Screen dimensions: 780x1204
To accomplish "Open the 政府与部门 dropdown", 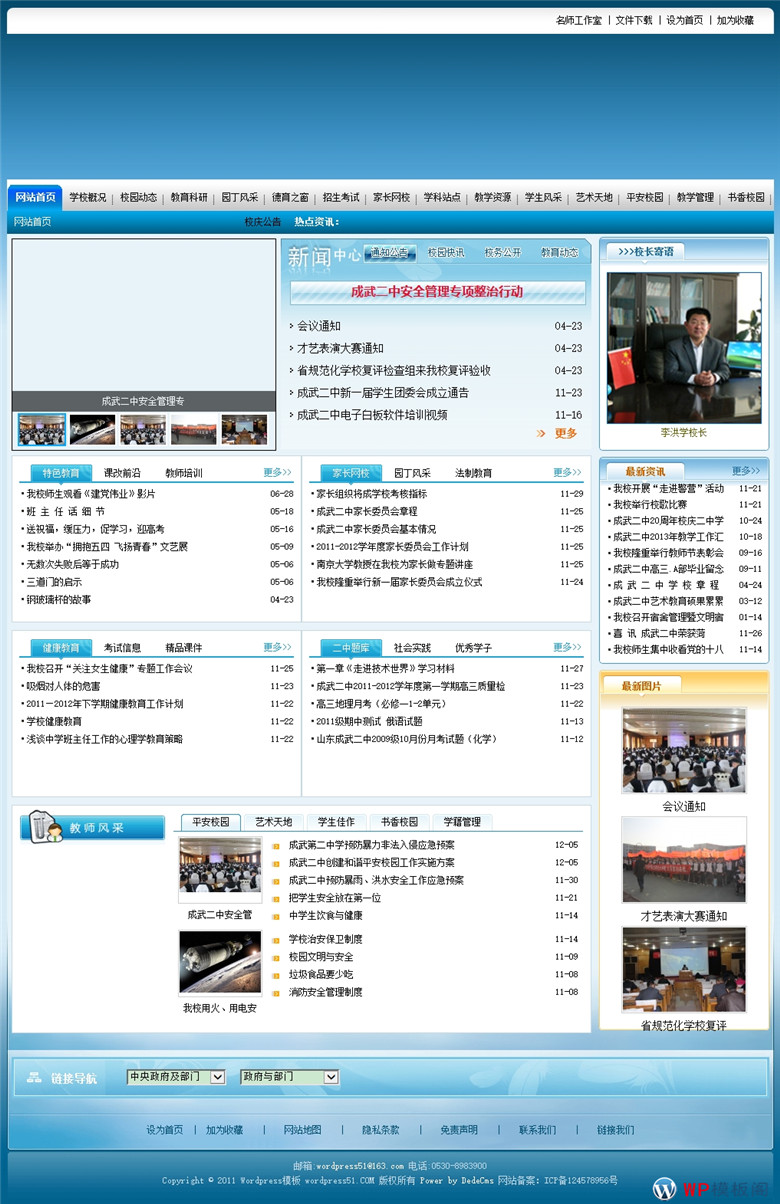I will pos(290,1077).
